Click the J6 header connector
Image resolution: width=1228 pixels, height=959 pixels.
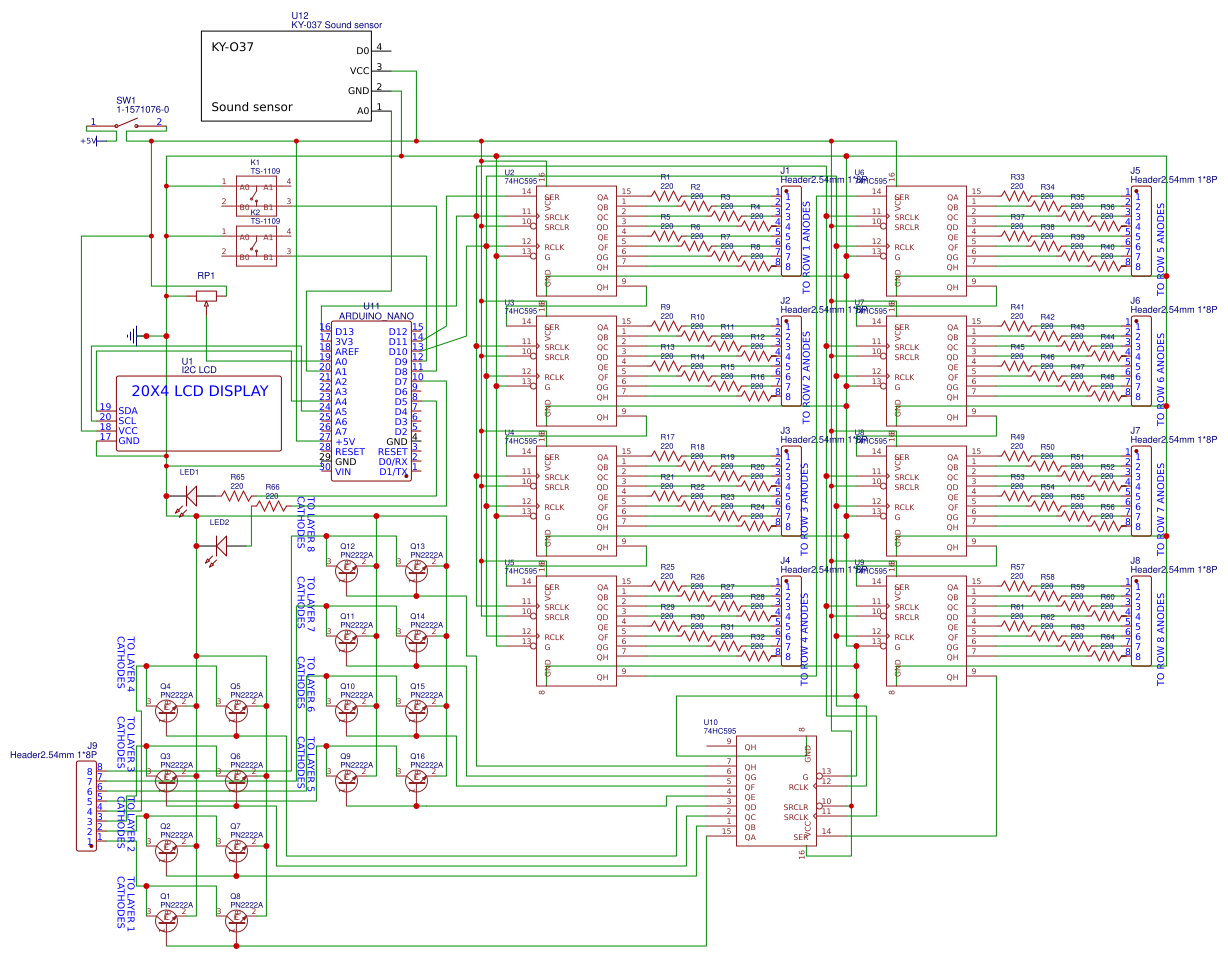(1141, 361)
